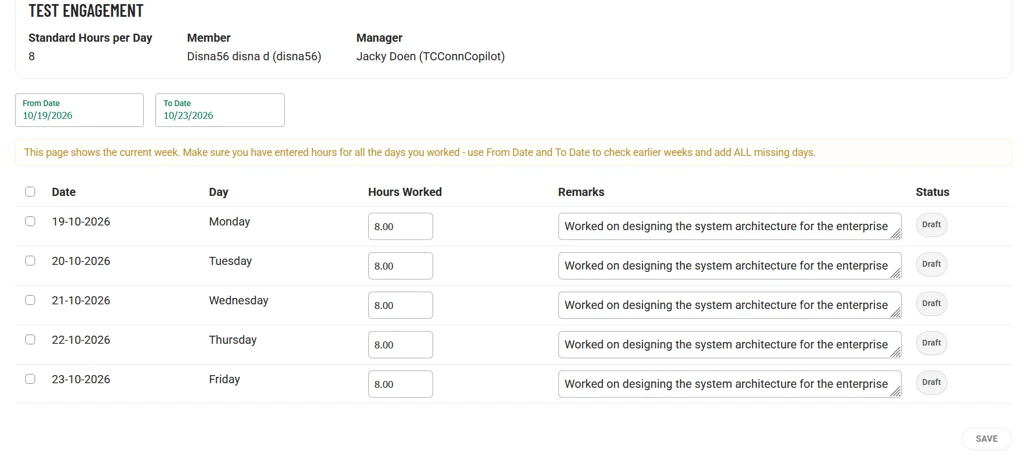The image size is (1024, 458).
Task: Click the Draft status badge for Friday
Action: coord(931,382)
